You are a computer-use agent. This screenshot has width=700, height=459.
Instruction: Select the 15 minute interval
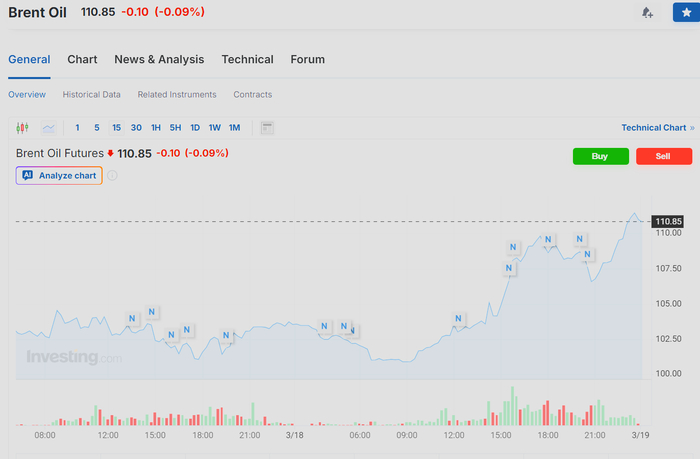(116, 128)
